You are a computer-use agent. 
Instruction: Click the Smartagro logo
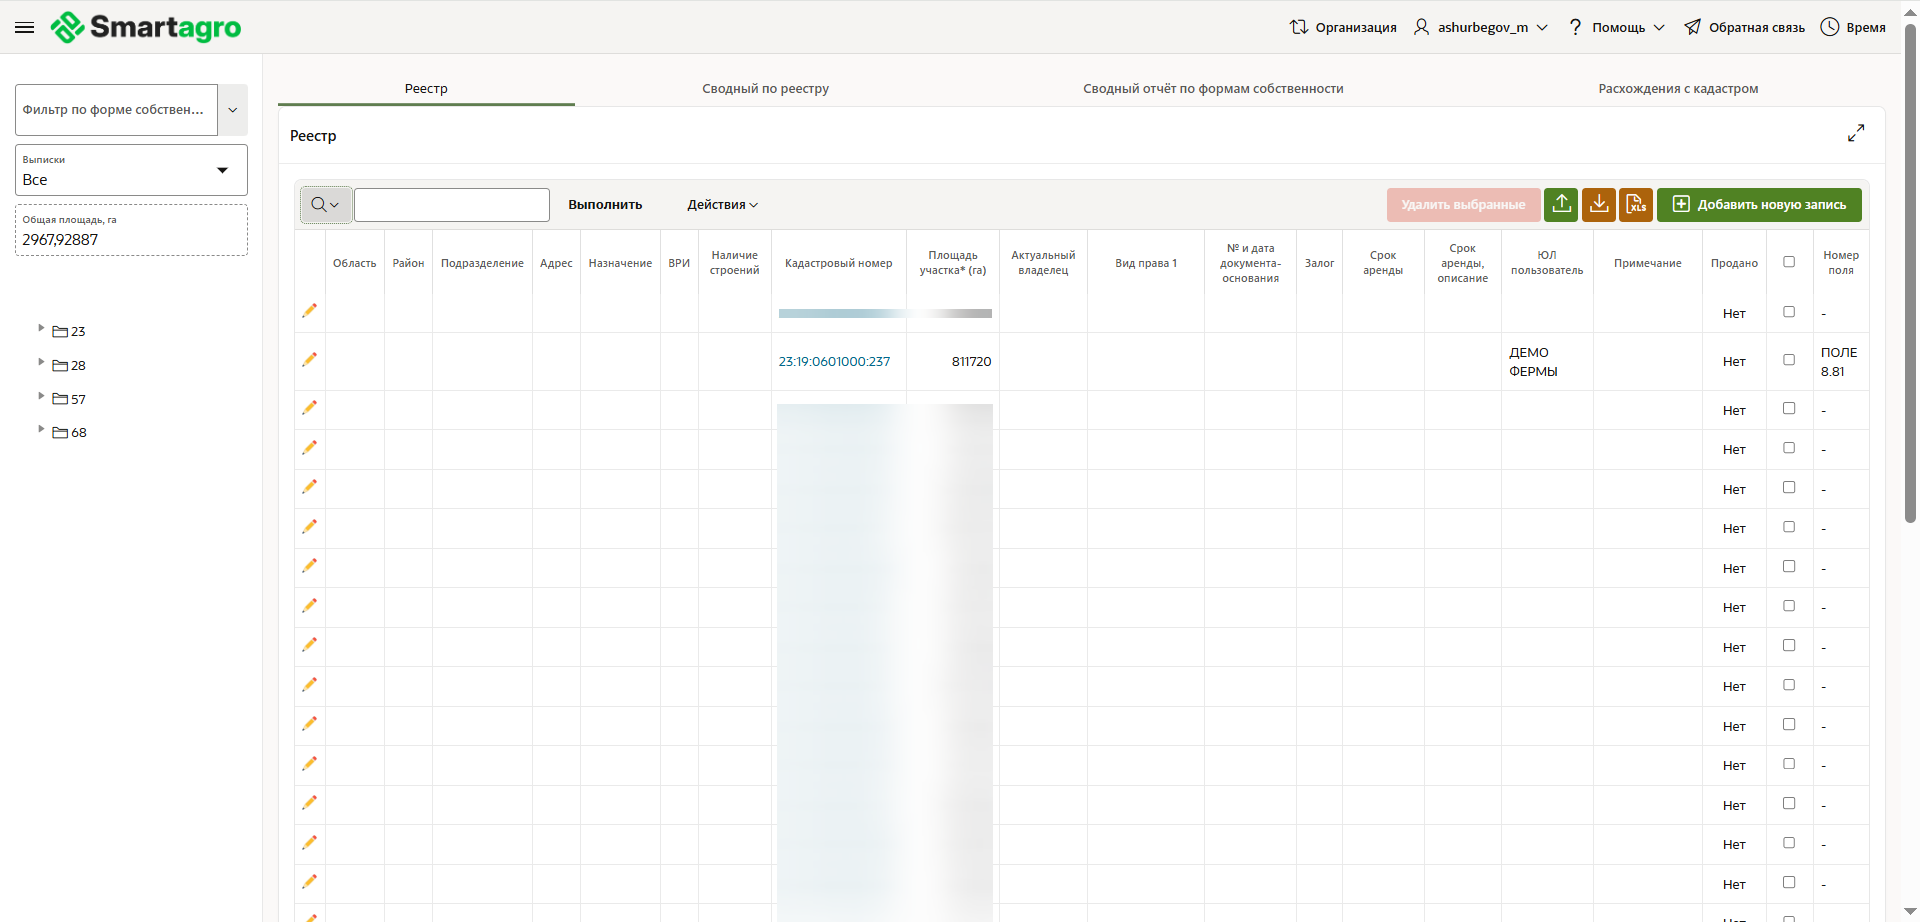[146, 27]
